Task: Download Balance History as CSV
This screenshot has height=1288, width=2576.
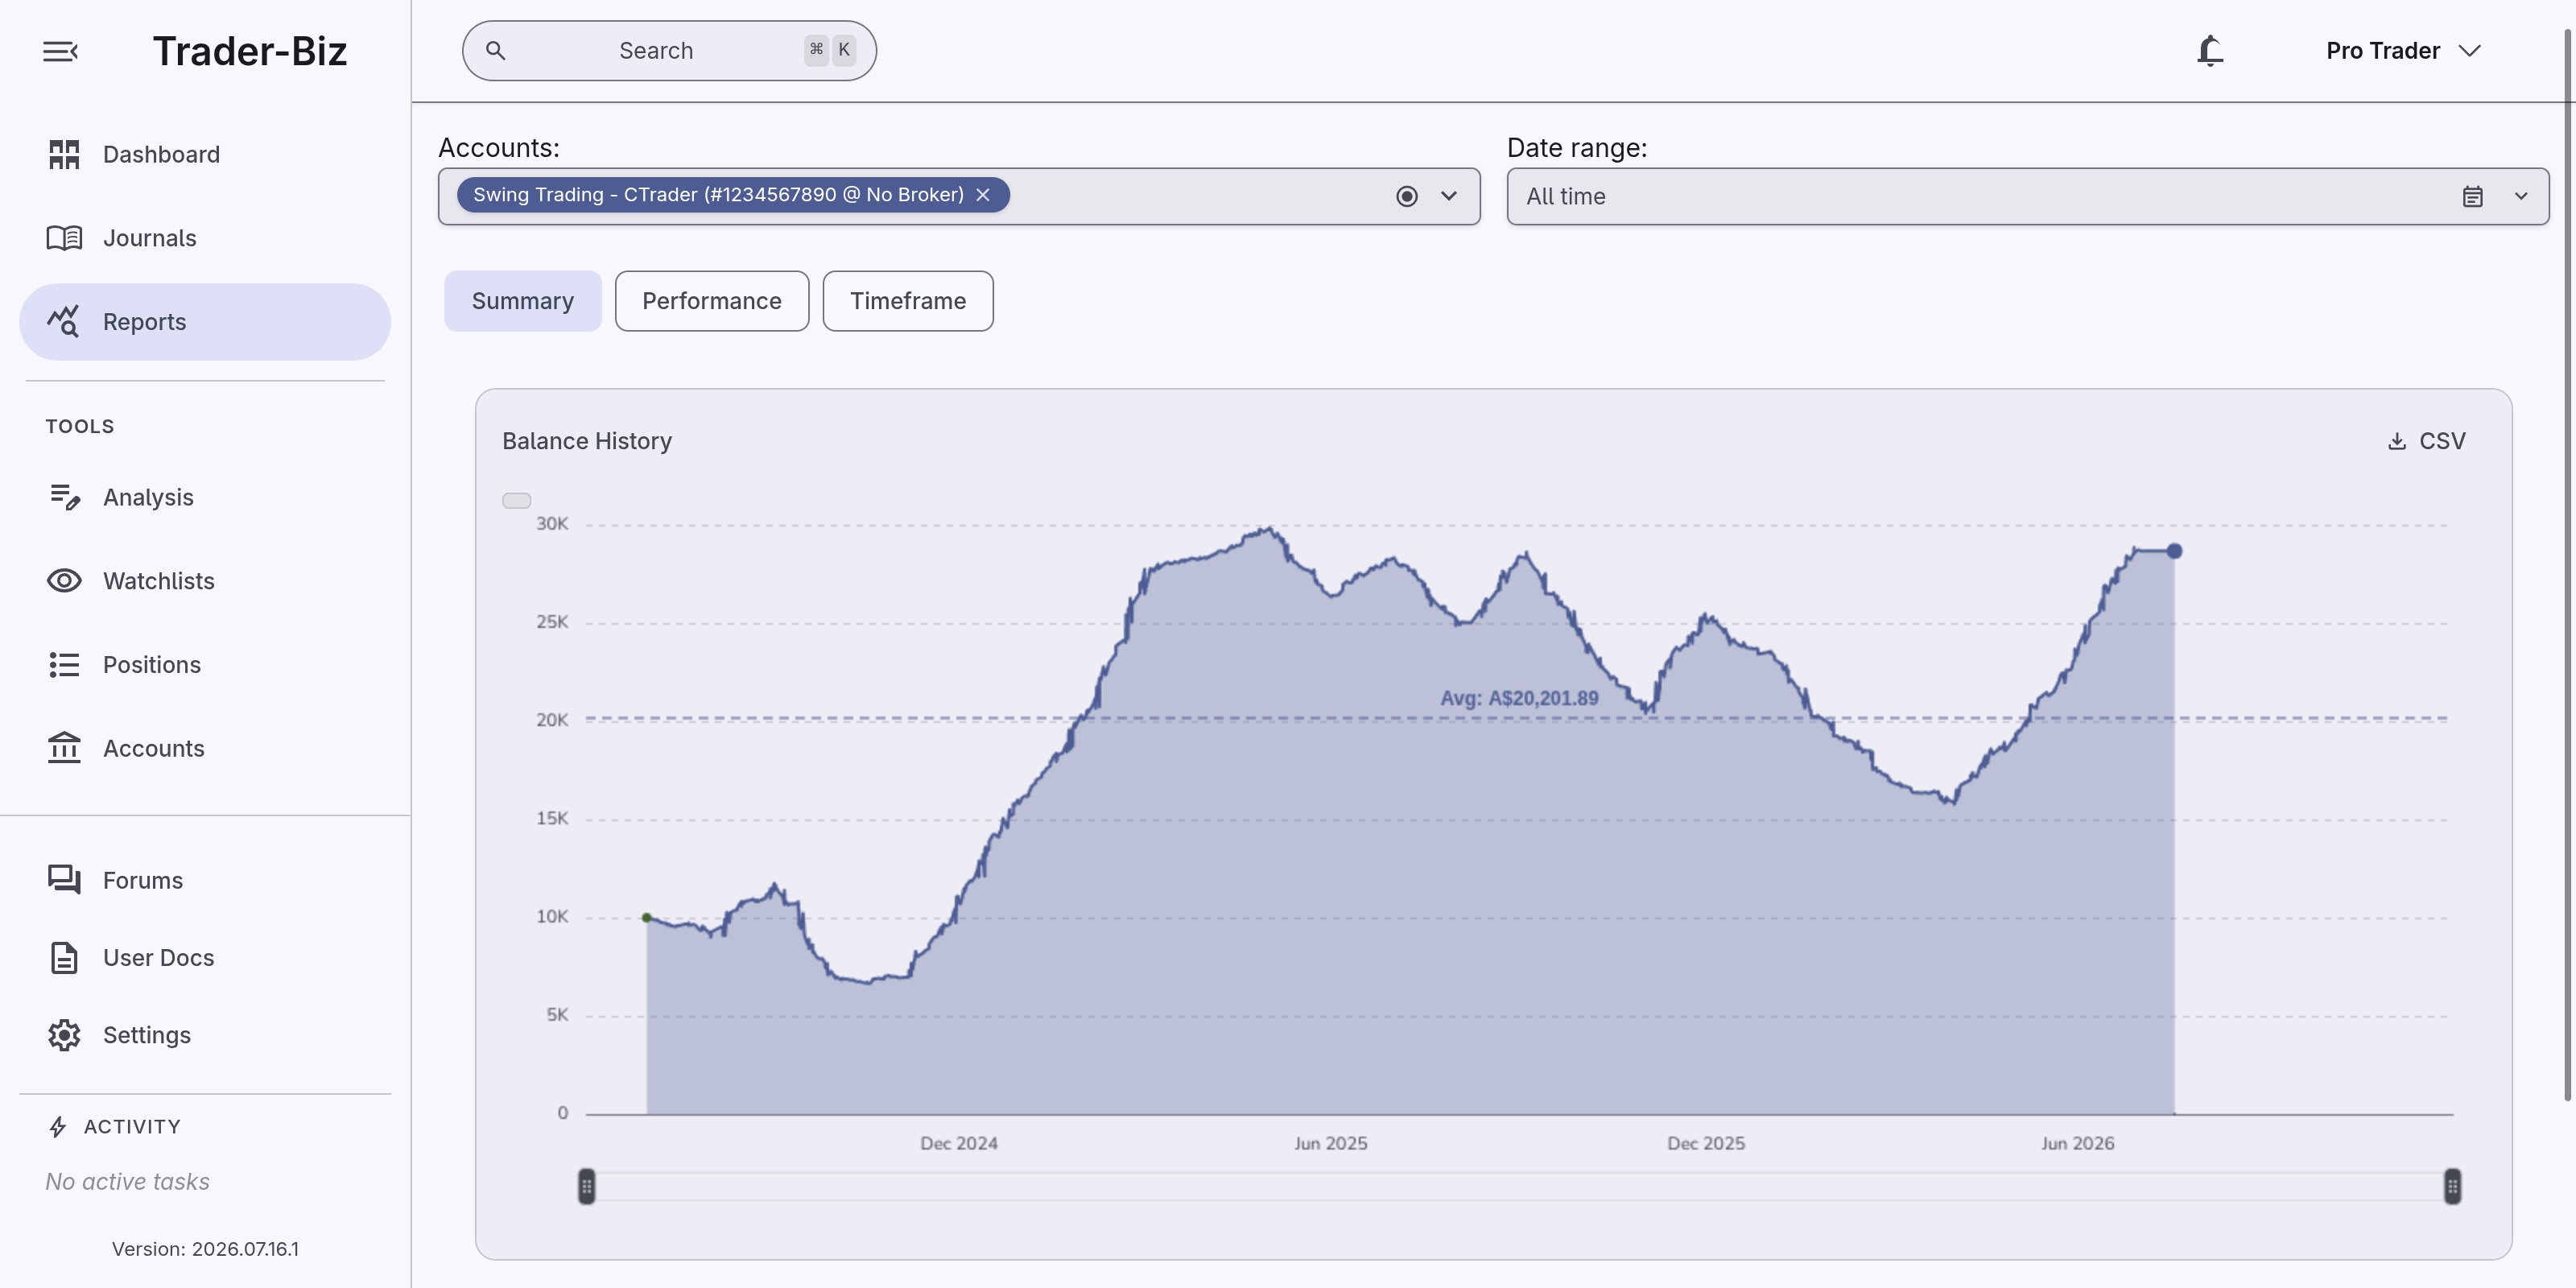Action: pyautogui.click(x=2427, y=441)
